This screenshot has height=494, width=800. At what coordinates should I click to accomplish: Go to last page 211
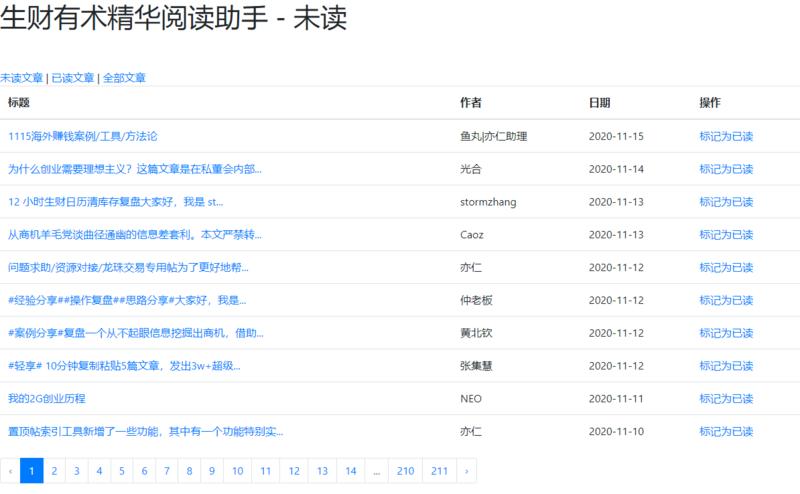[439, 471]
